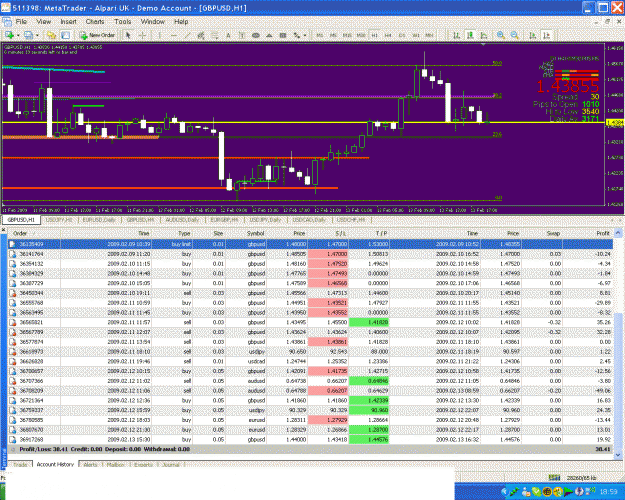Click the system tray clock 18:59
This screenshot has width=625, height=500.
tap(608, 492)
